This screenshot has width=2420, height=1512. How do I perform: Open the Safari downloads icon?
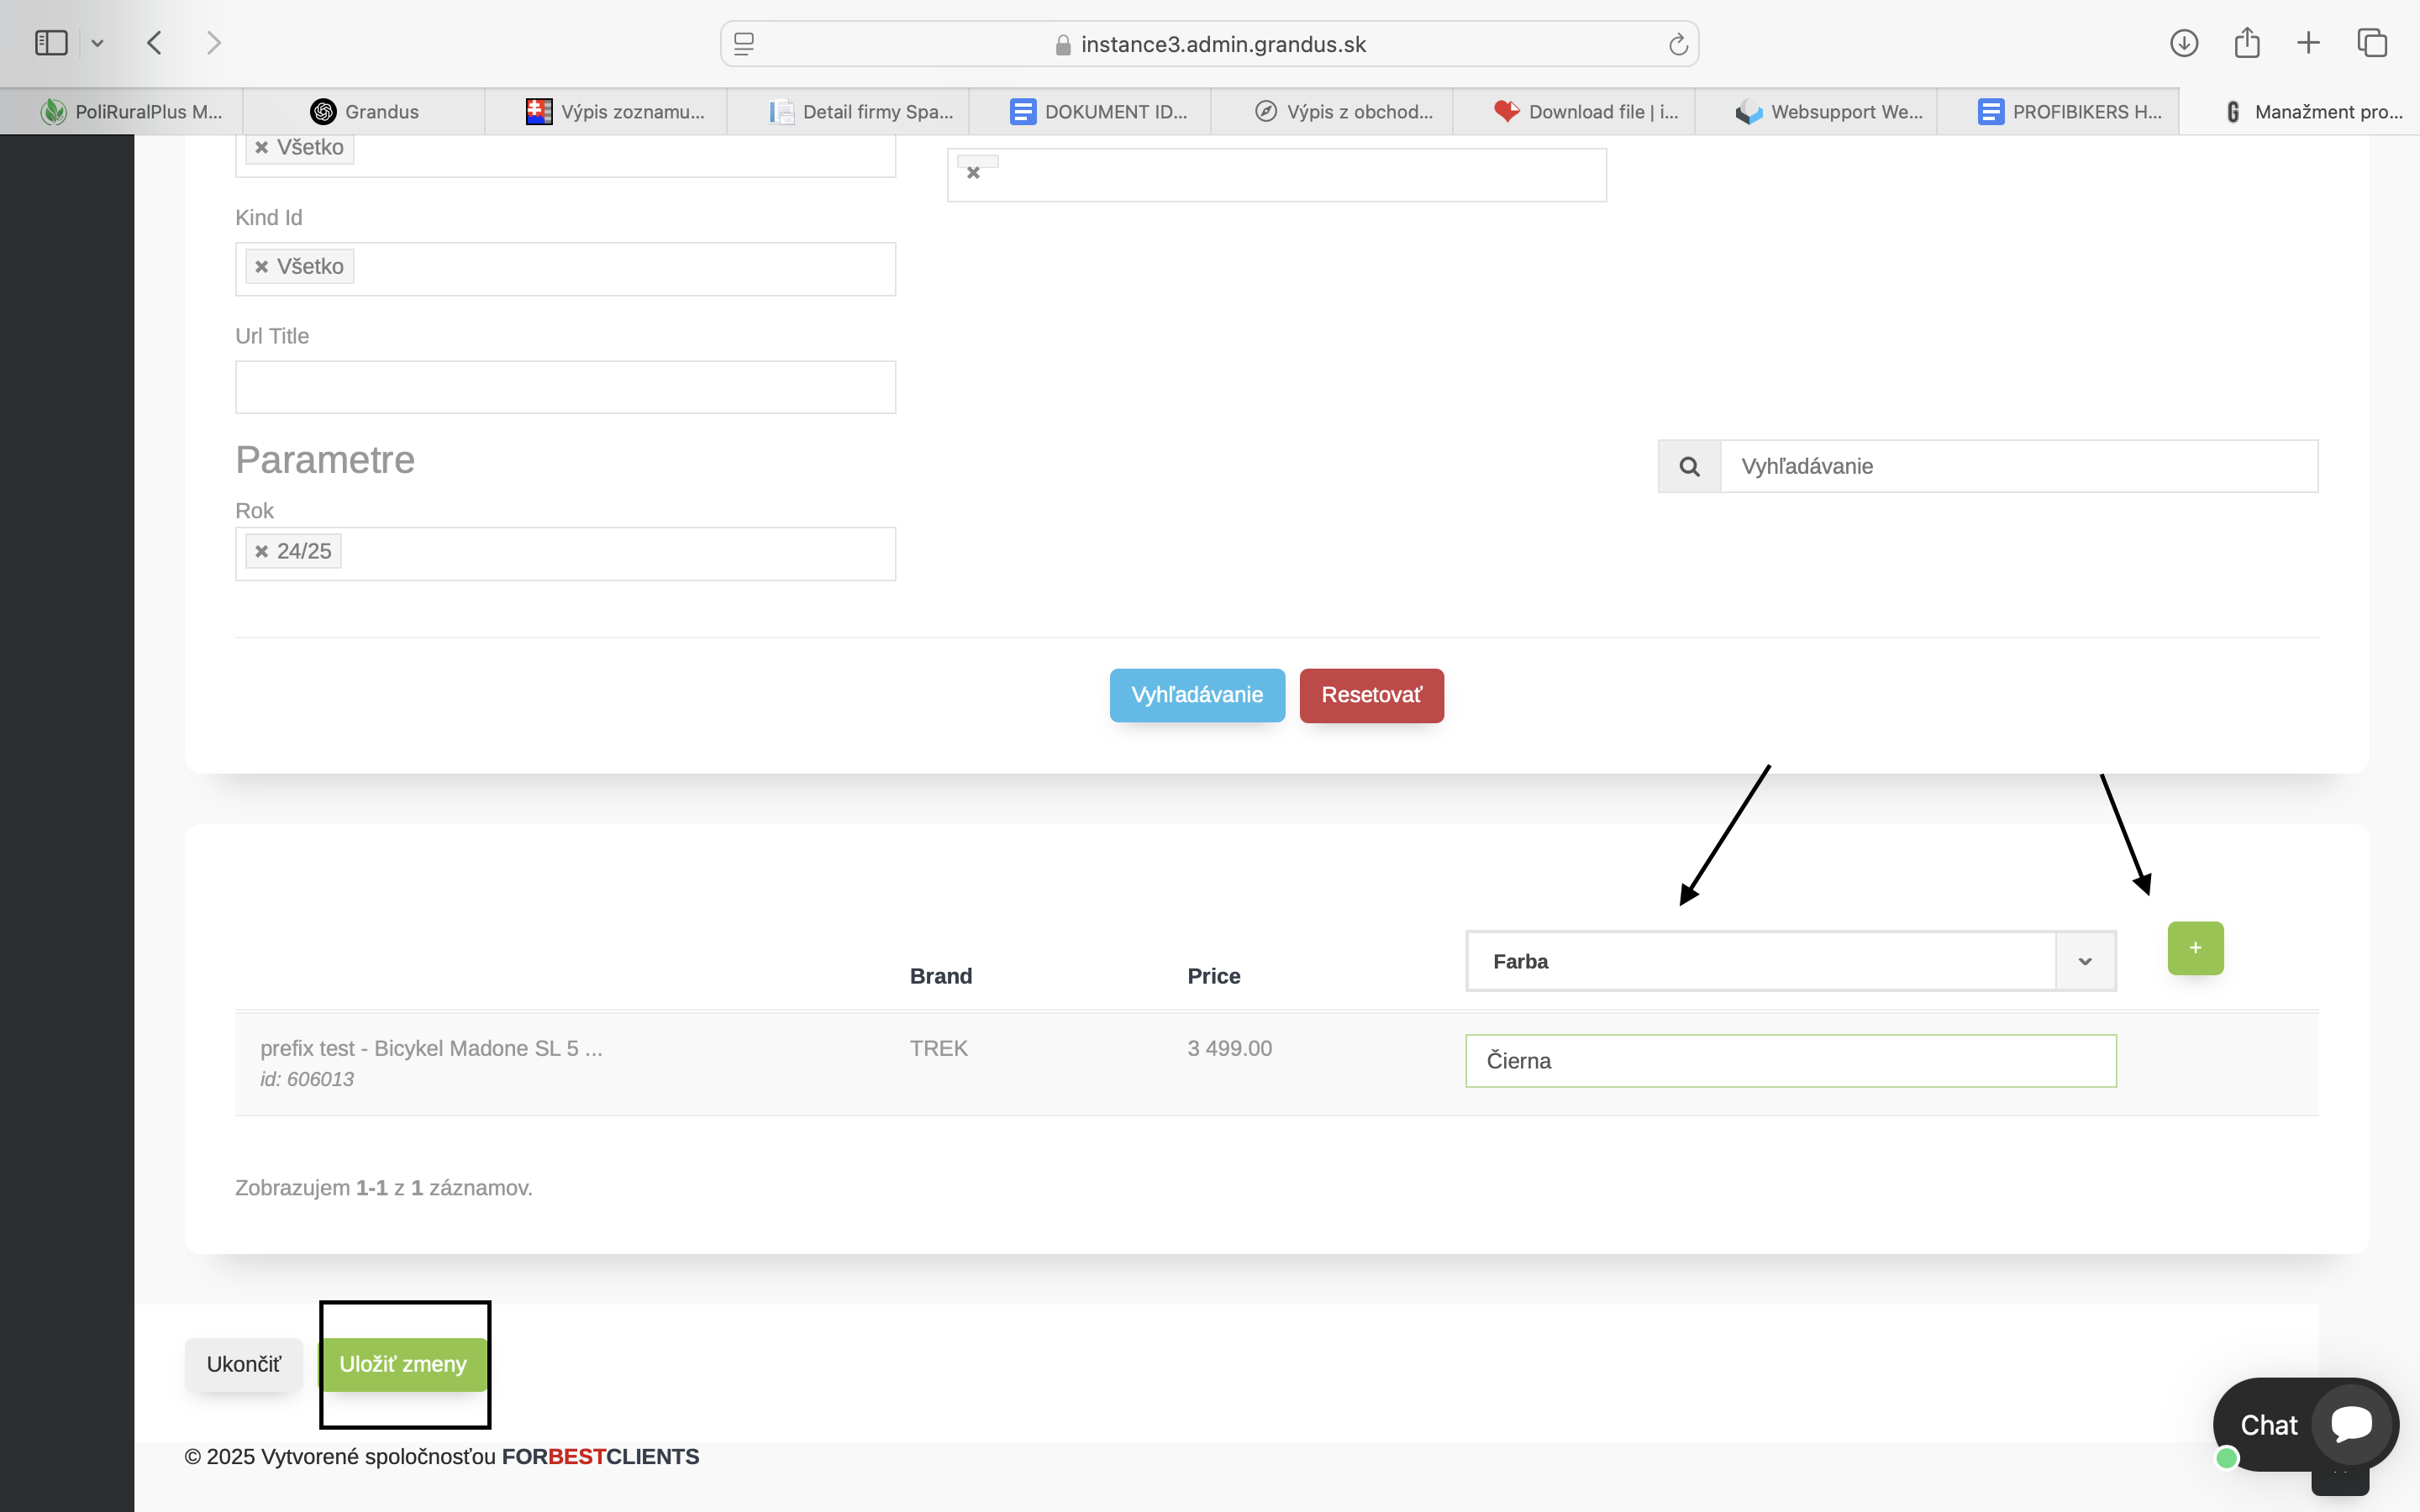pyautogui.click(x=2184, y=43)
